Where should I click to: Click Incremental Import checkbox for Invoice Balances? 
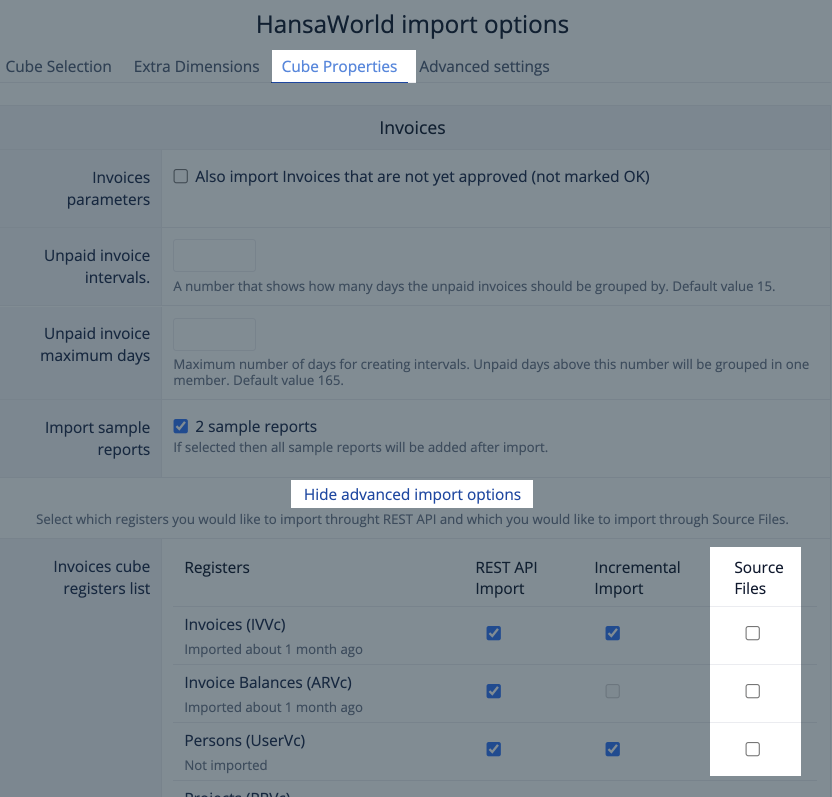pyautogui.click(x=613, y=691)
